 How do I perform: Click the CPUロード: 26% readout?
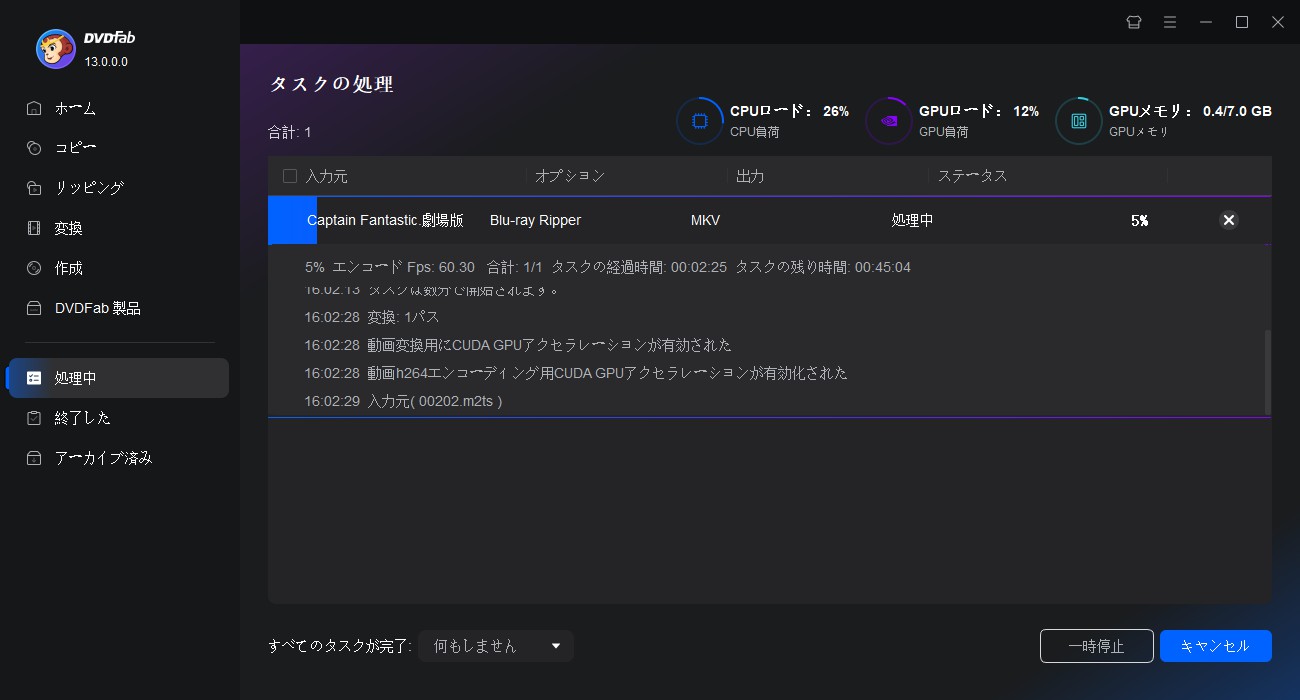tap(789, 111)
